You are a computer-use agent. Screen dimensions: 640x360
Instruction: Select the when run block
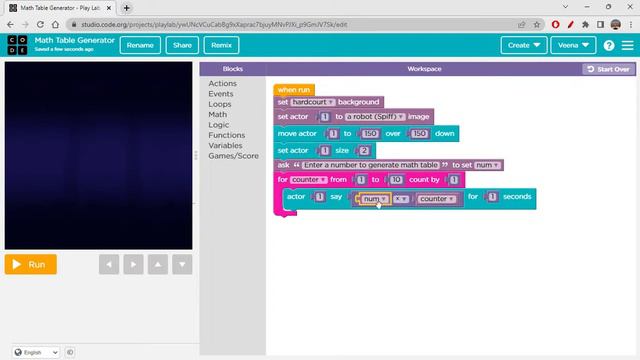(x=294, y=90)
